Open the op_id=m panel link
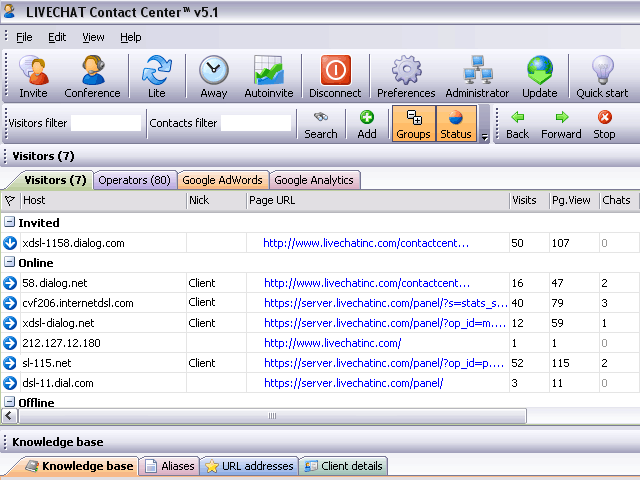 click(385, 323)
